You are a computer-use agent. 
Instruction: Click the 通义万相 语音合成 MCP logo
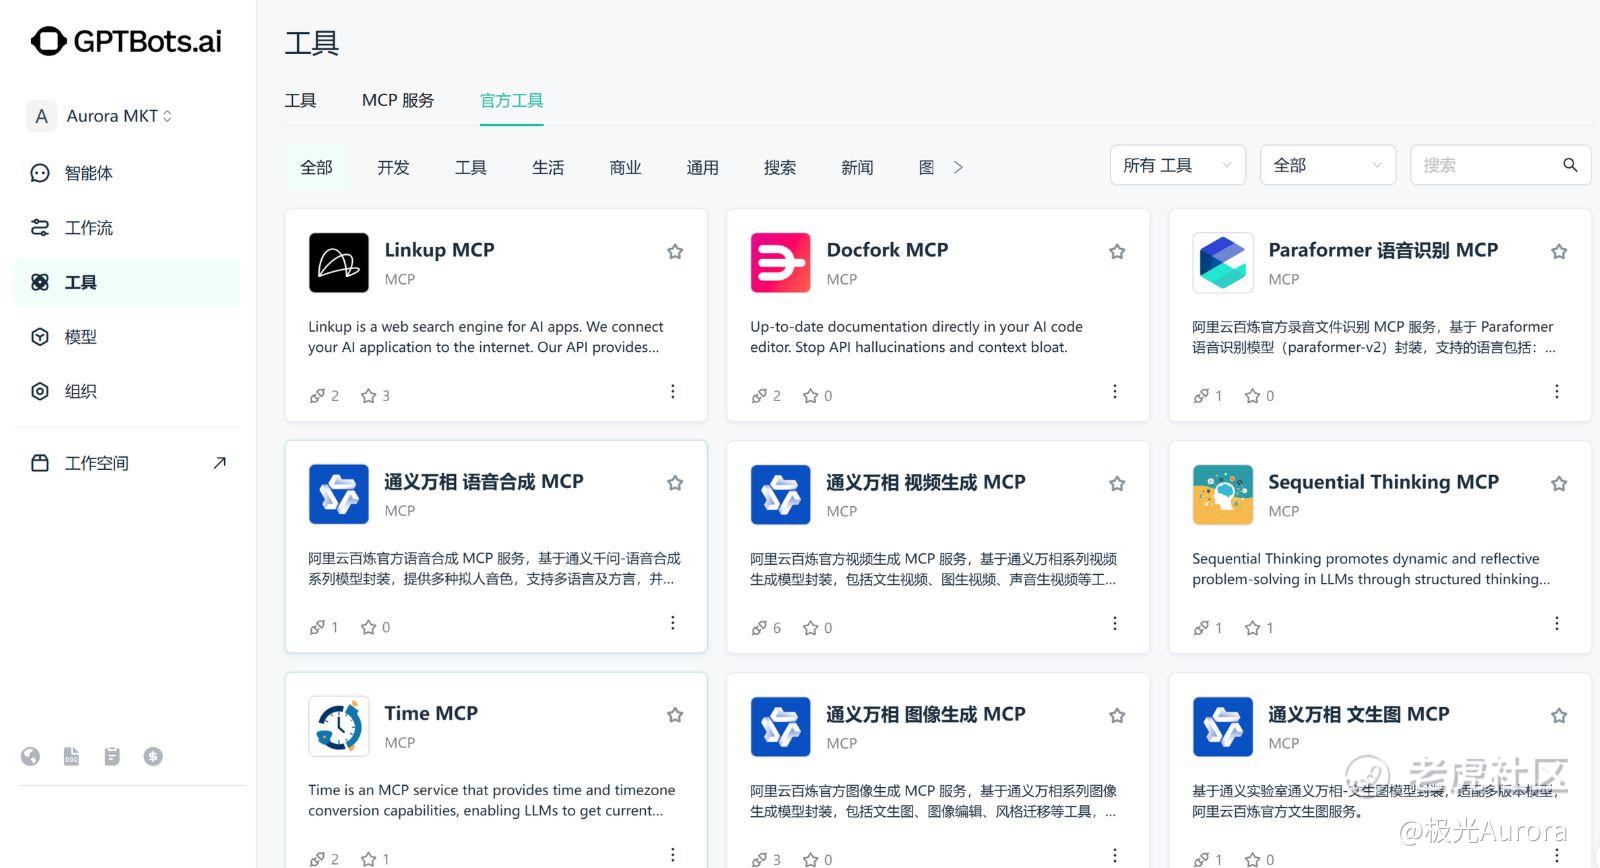339,494
